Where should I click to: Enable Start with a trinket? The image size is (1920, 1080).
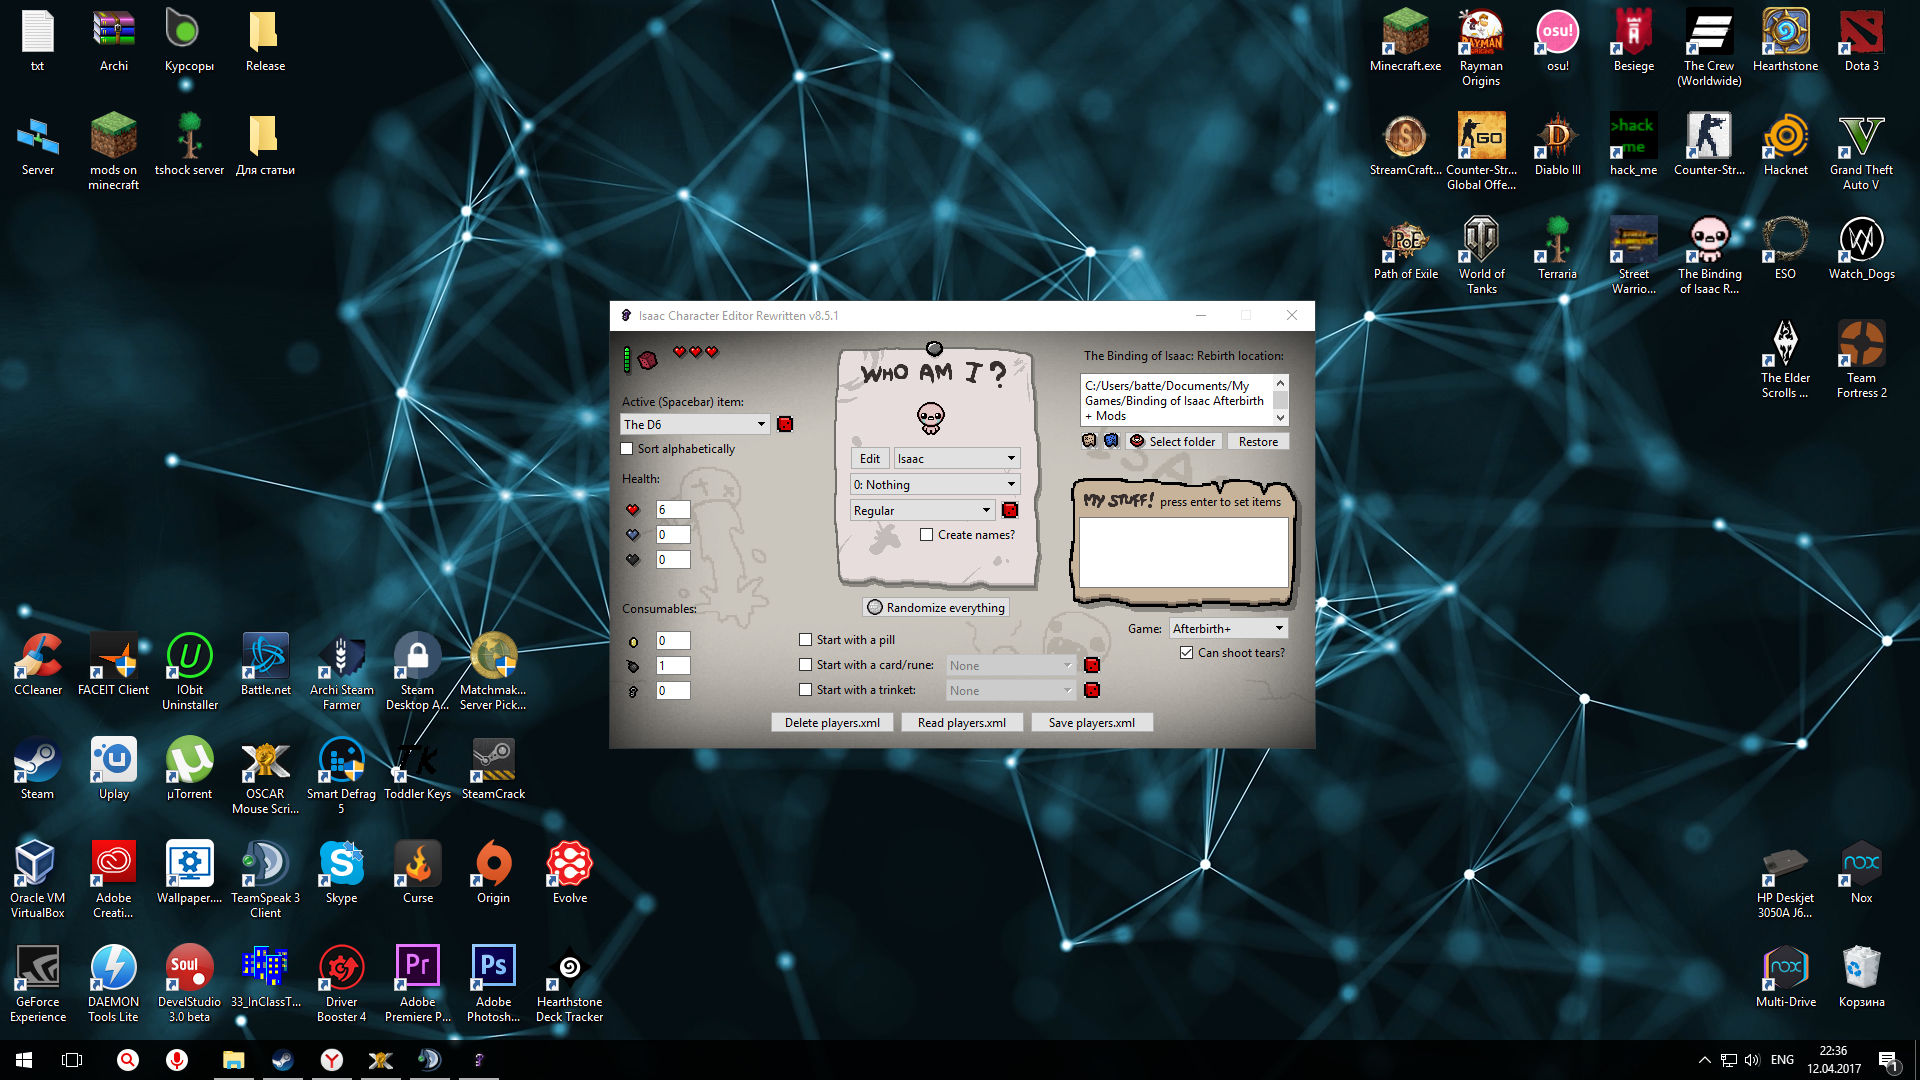pyautogui.click(x=805, y=690)
